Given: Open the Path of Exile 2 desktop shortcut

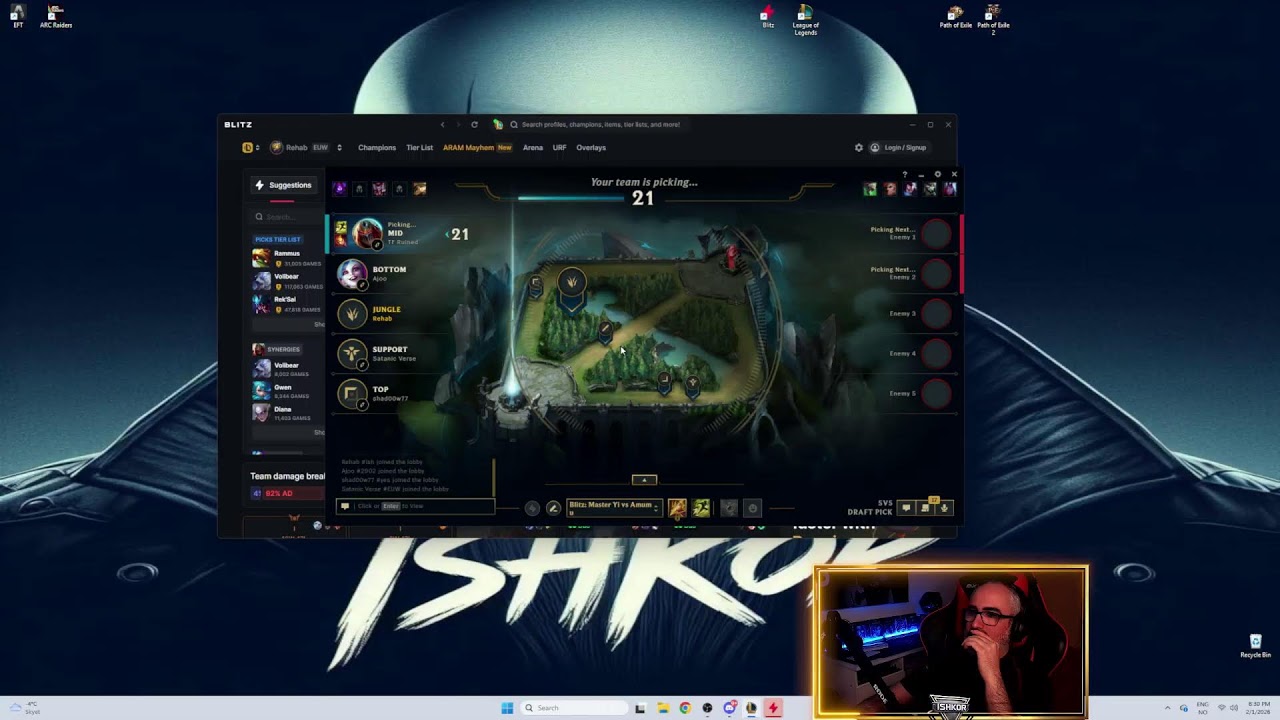Looking at the screenshot, I should click(x=993, y=19).
